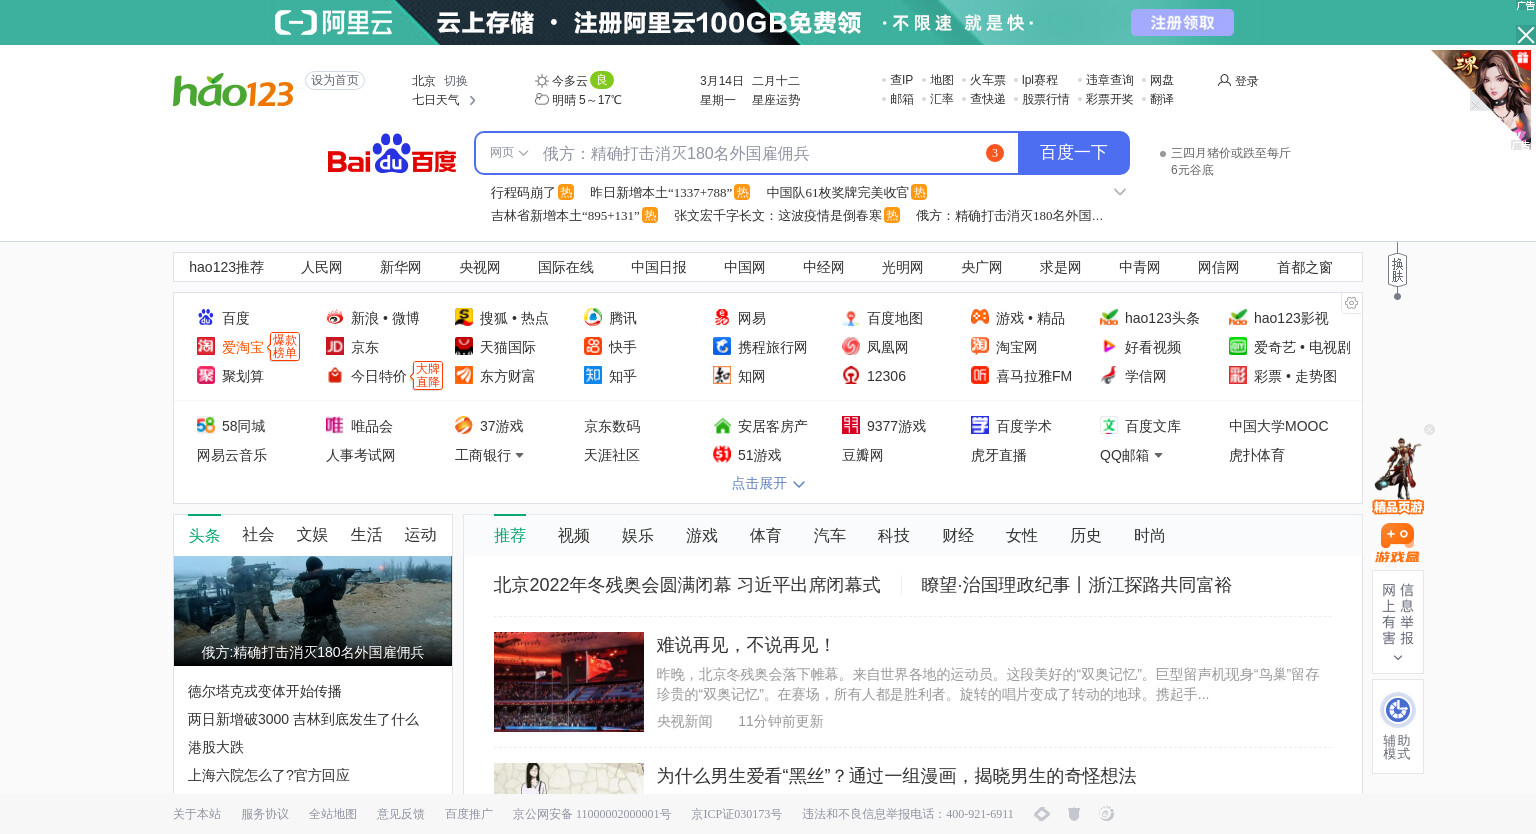The height and width of the screenshot is (834, 1536).
Task: Click the 登录 user icon
Action: pyautogui.click(x=1224, y=80)
